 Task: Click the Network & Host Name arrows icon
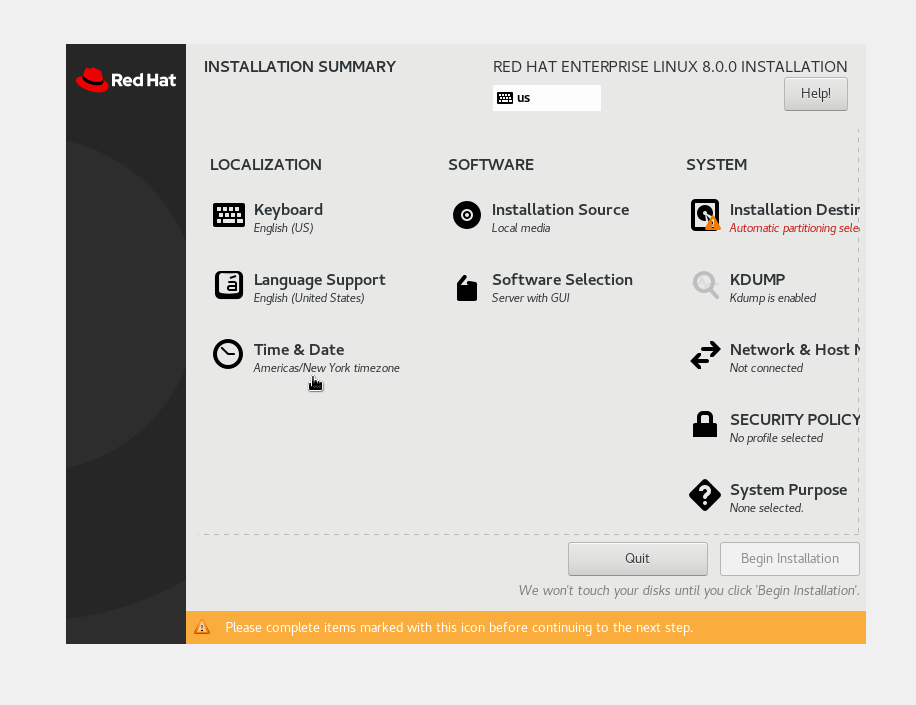[705, 355]
